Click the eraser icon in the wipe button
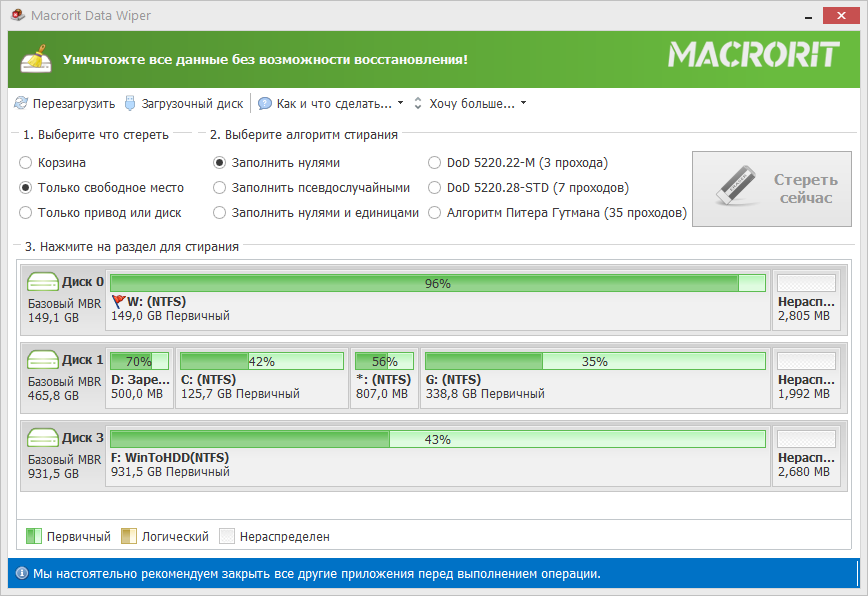The image size is (868, 596). pyautogui.click(x=735, y=185)
